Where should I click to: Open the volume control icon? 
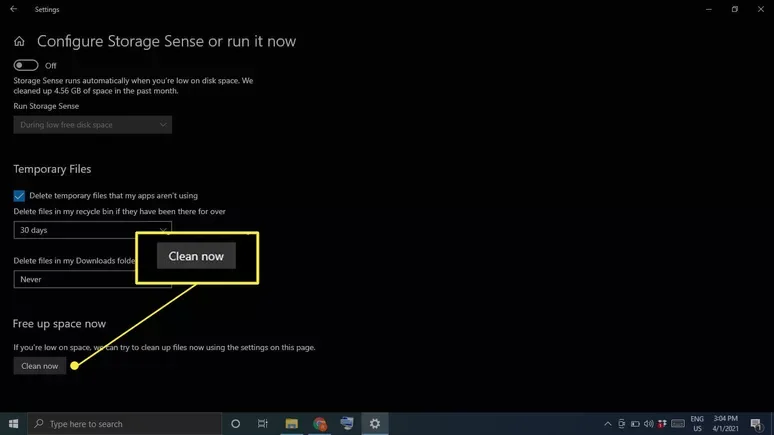[x=649, y=424]
